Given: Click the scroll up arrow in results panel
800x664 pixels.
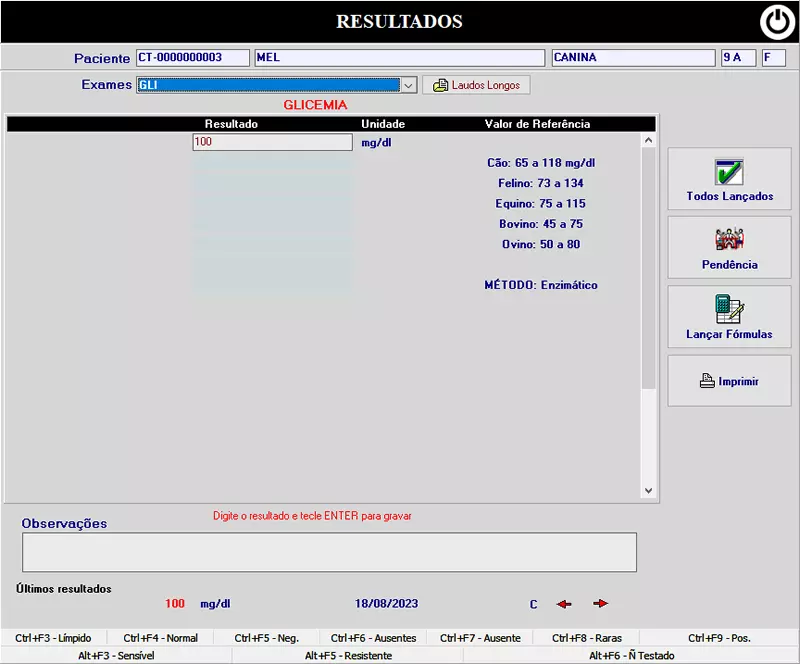Looking at the screenshot, I should pyautogui.click(x=648, y=141).
